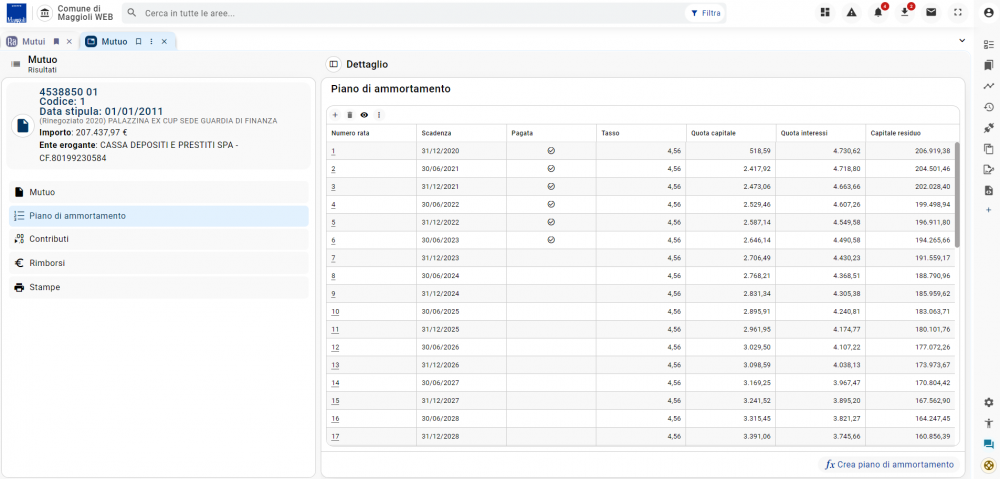The image size is (1000, 479).
Task: Delete selected installment with trash icon
Action: tap(349, 115)
